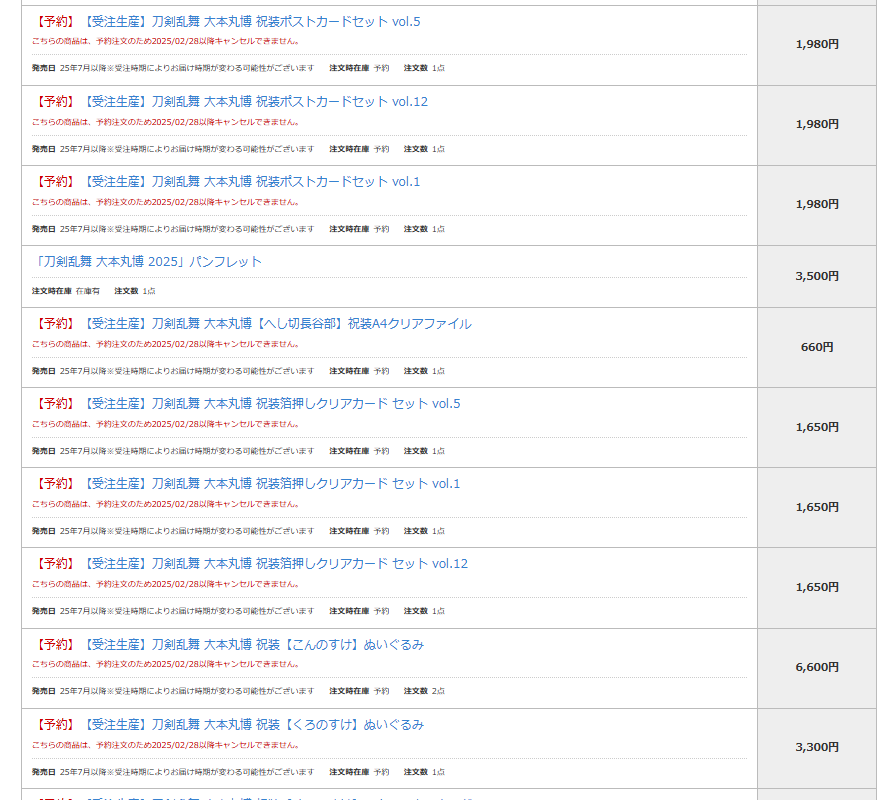
Task: Click cancel notice under クリアカード vol.12
Action: click(166, 584)
